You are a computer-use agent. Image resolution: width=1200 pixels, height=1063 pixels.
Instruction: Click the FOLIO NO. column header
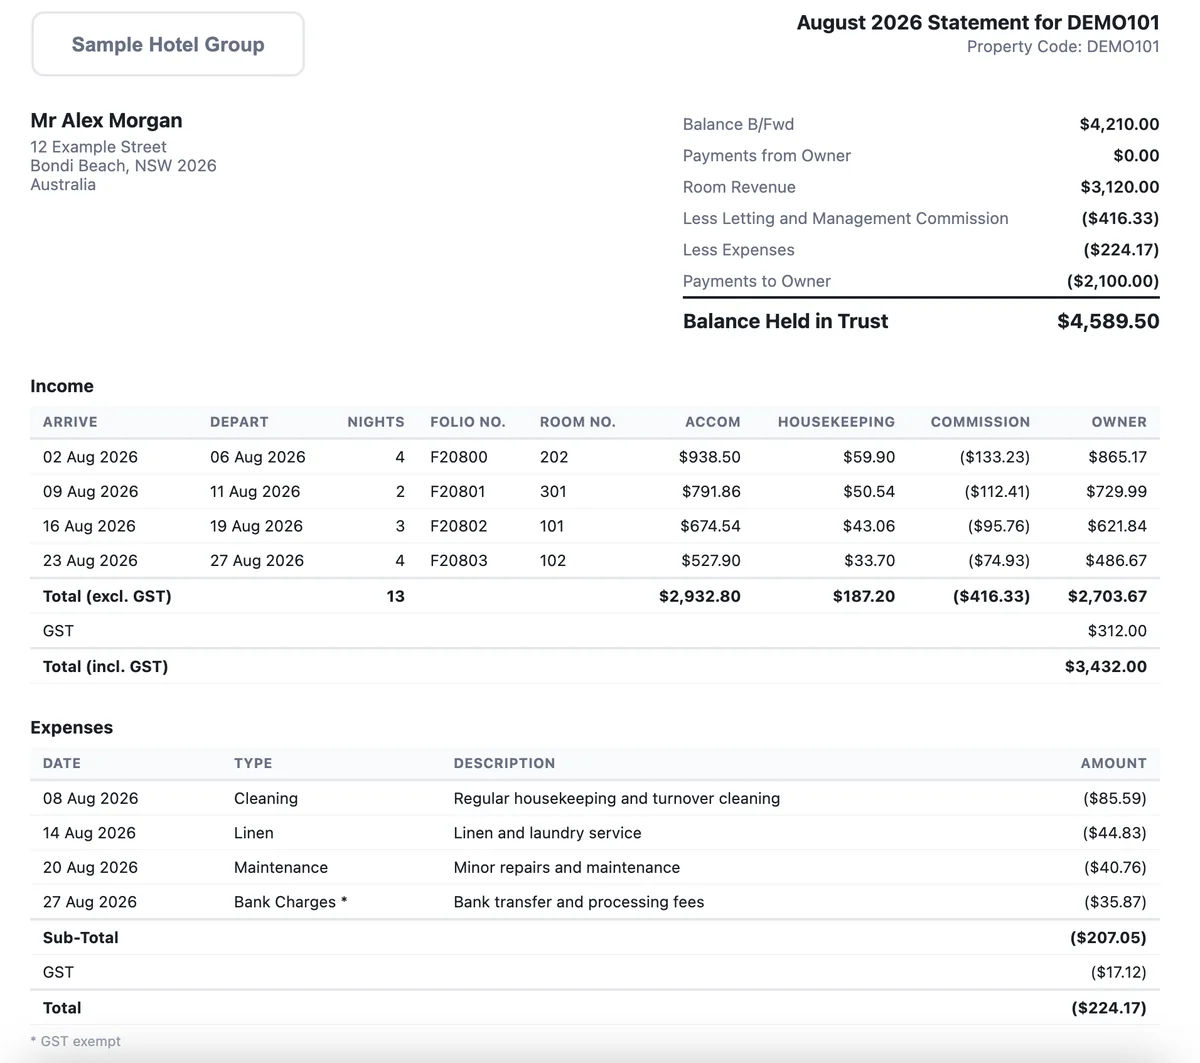tap(468, 422)
